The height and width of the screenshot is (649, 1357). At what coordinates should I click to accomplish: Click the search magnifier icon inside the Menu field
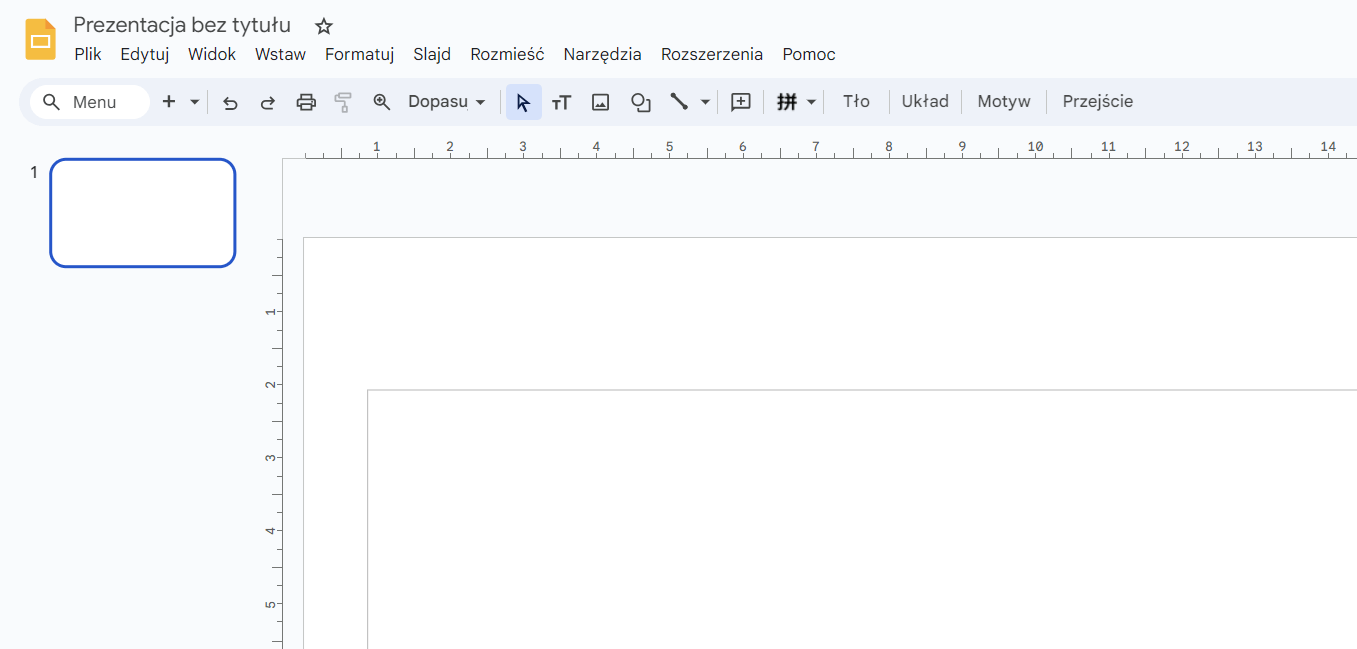click(x=52, y=102)
